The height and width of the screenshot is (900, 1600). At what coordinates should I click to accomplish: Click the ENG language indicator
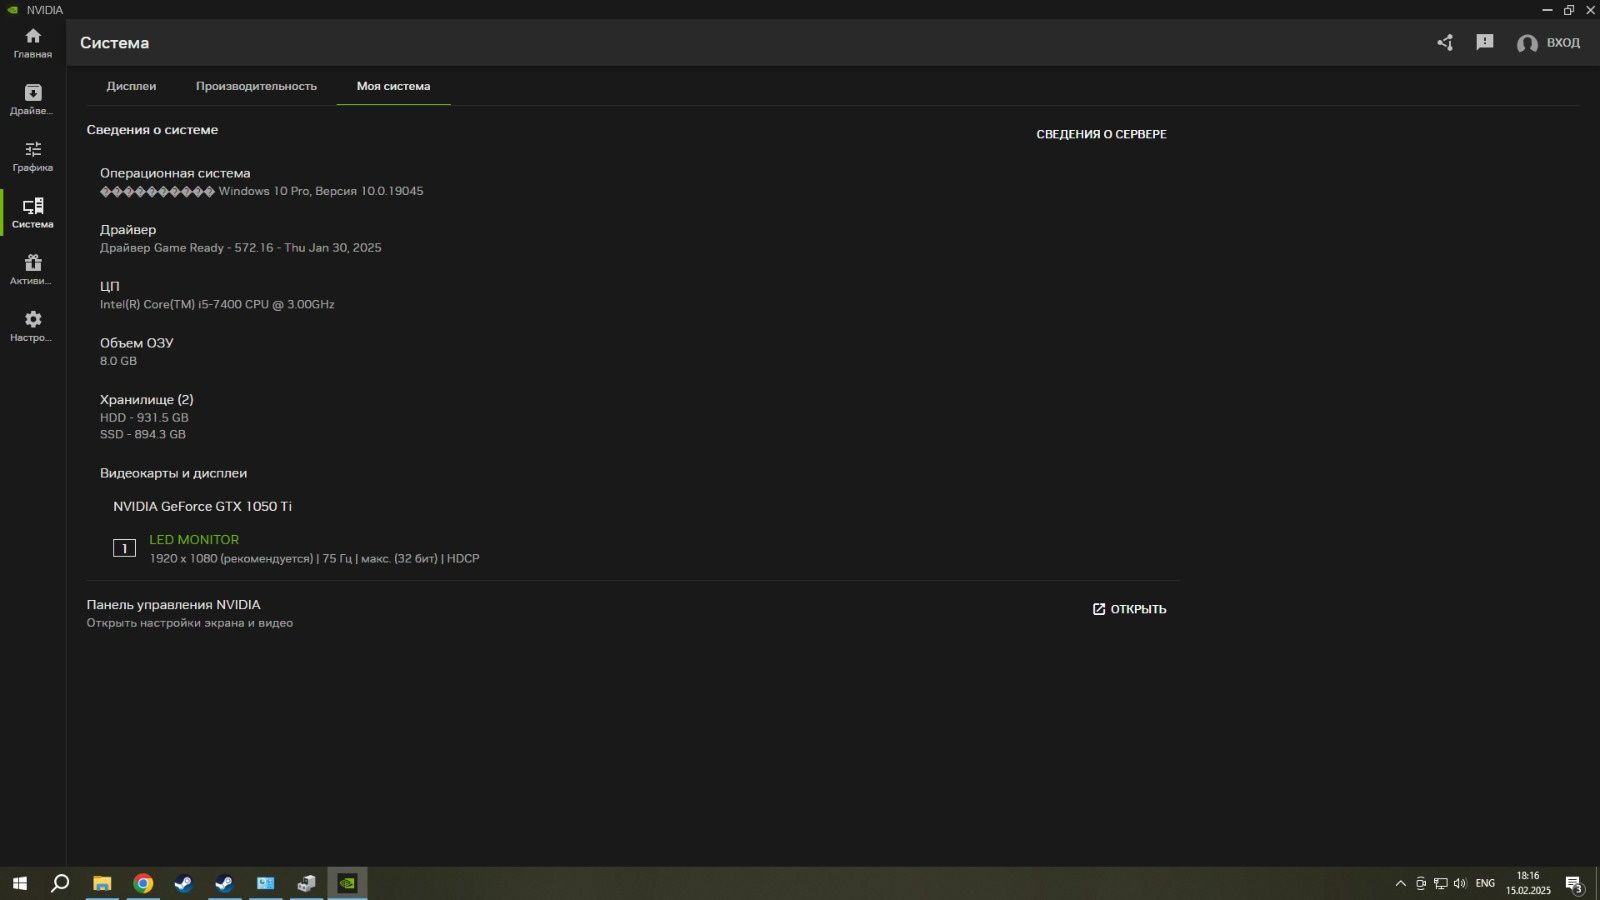(x=1485, y=883)
